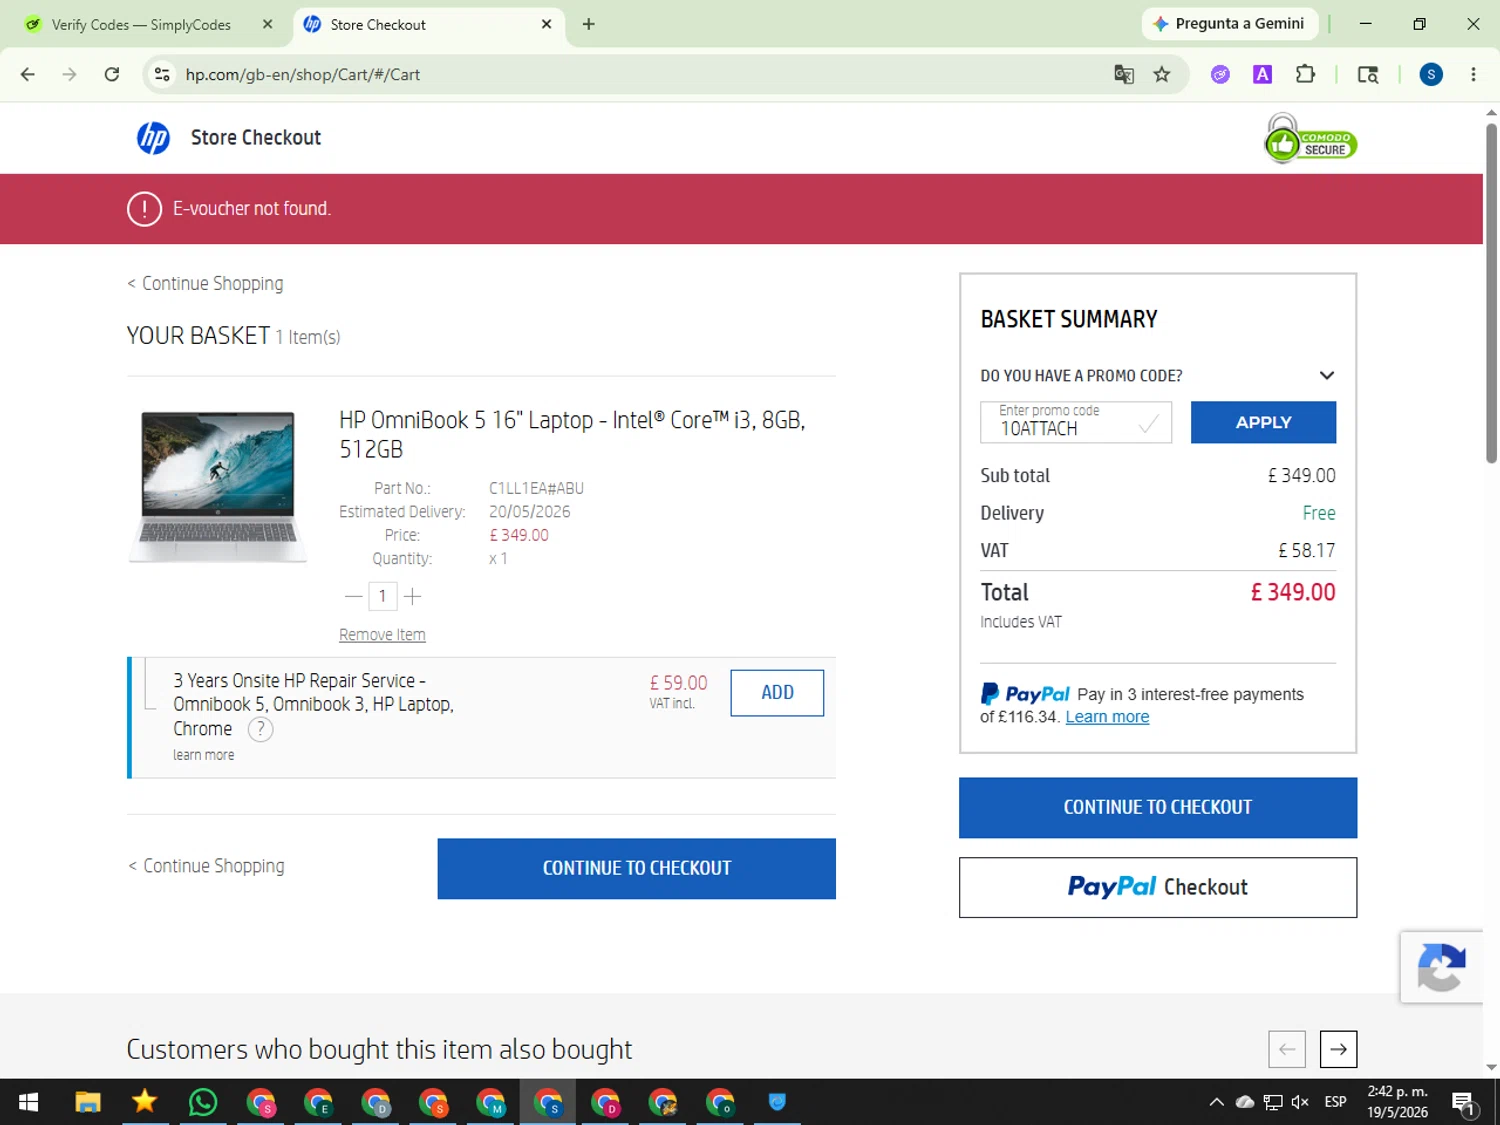Click the Comodo Secure badge

[1310, 139]
